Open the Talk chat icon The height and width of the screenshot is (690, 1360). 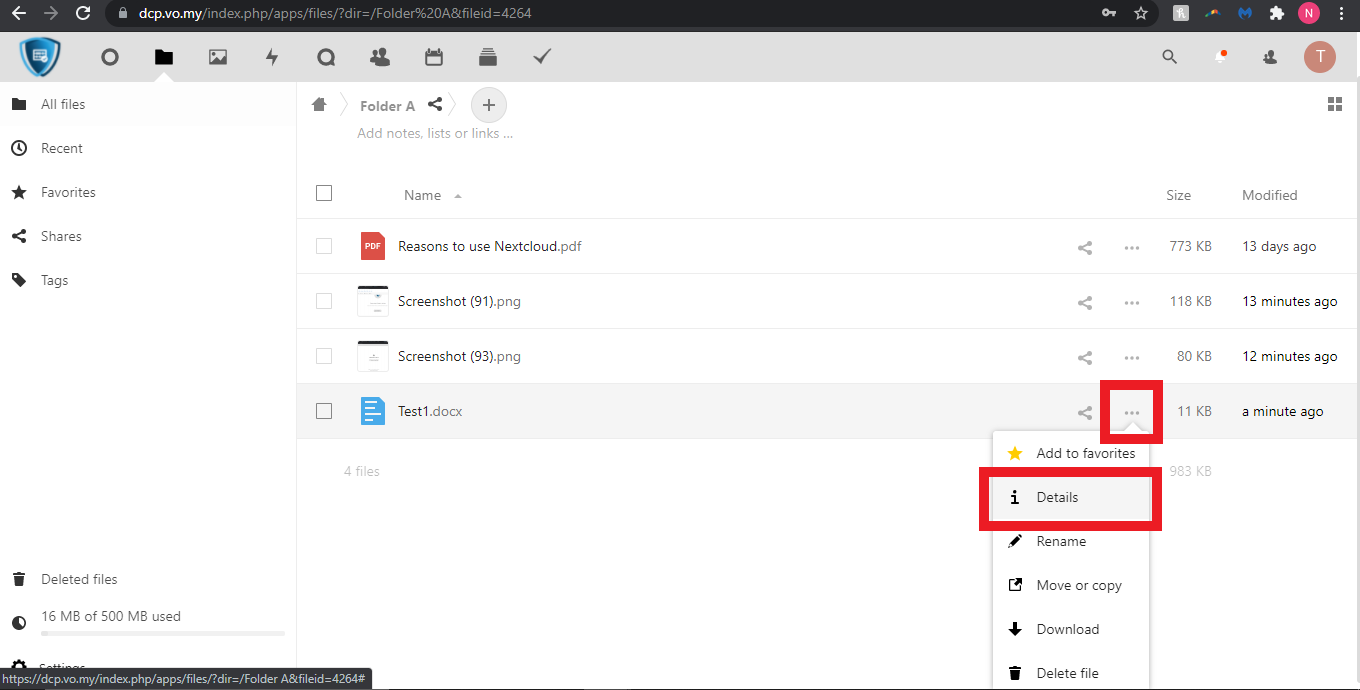click(326, 57)
